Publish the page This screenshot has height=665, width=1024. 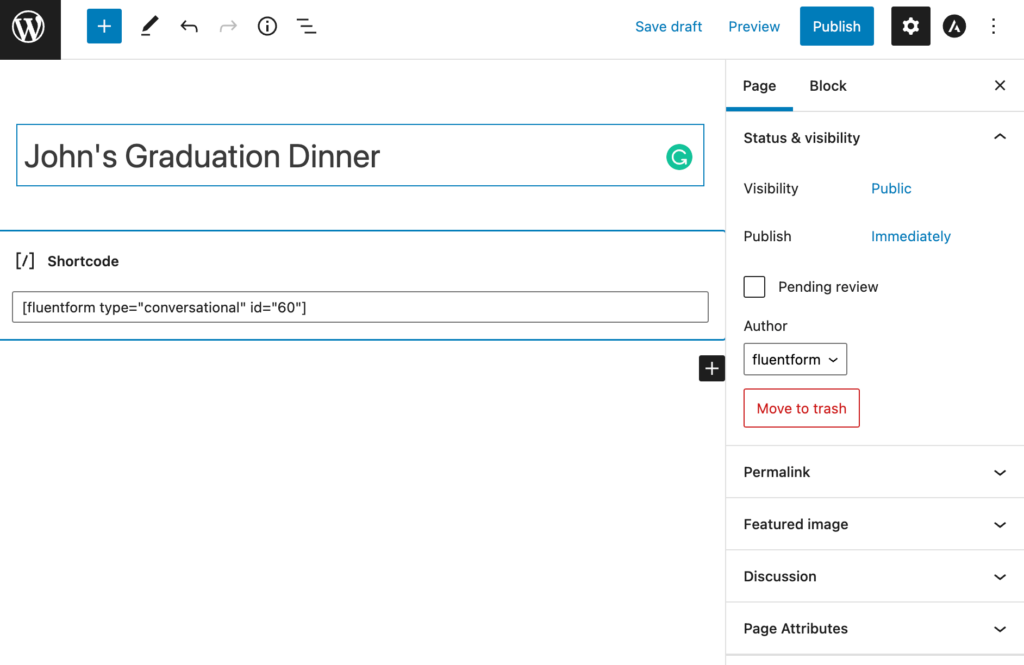click(836, 26)
